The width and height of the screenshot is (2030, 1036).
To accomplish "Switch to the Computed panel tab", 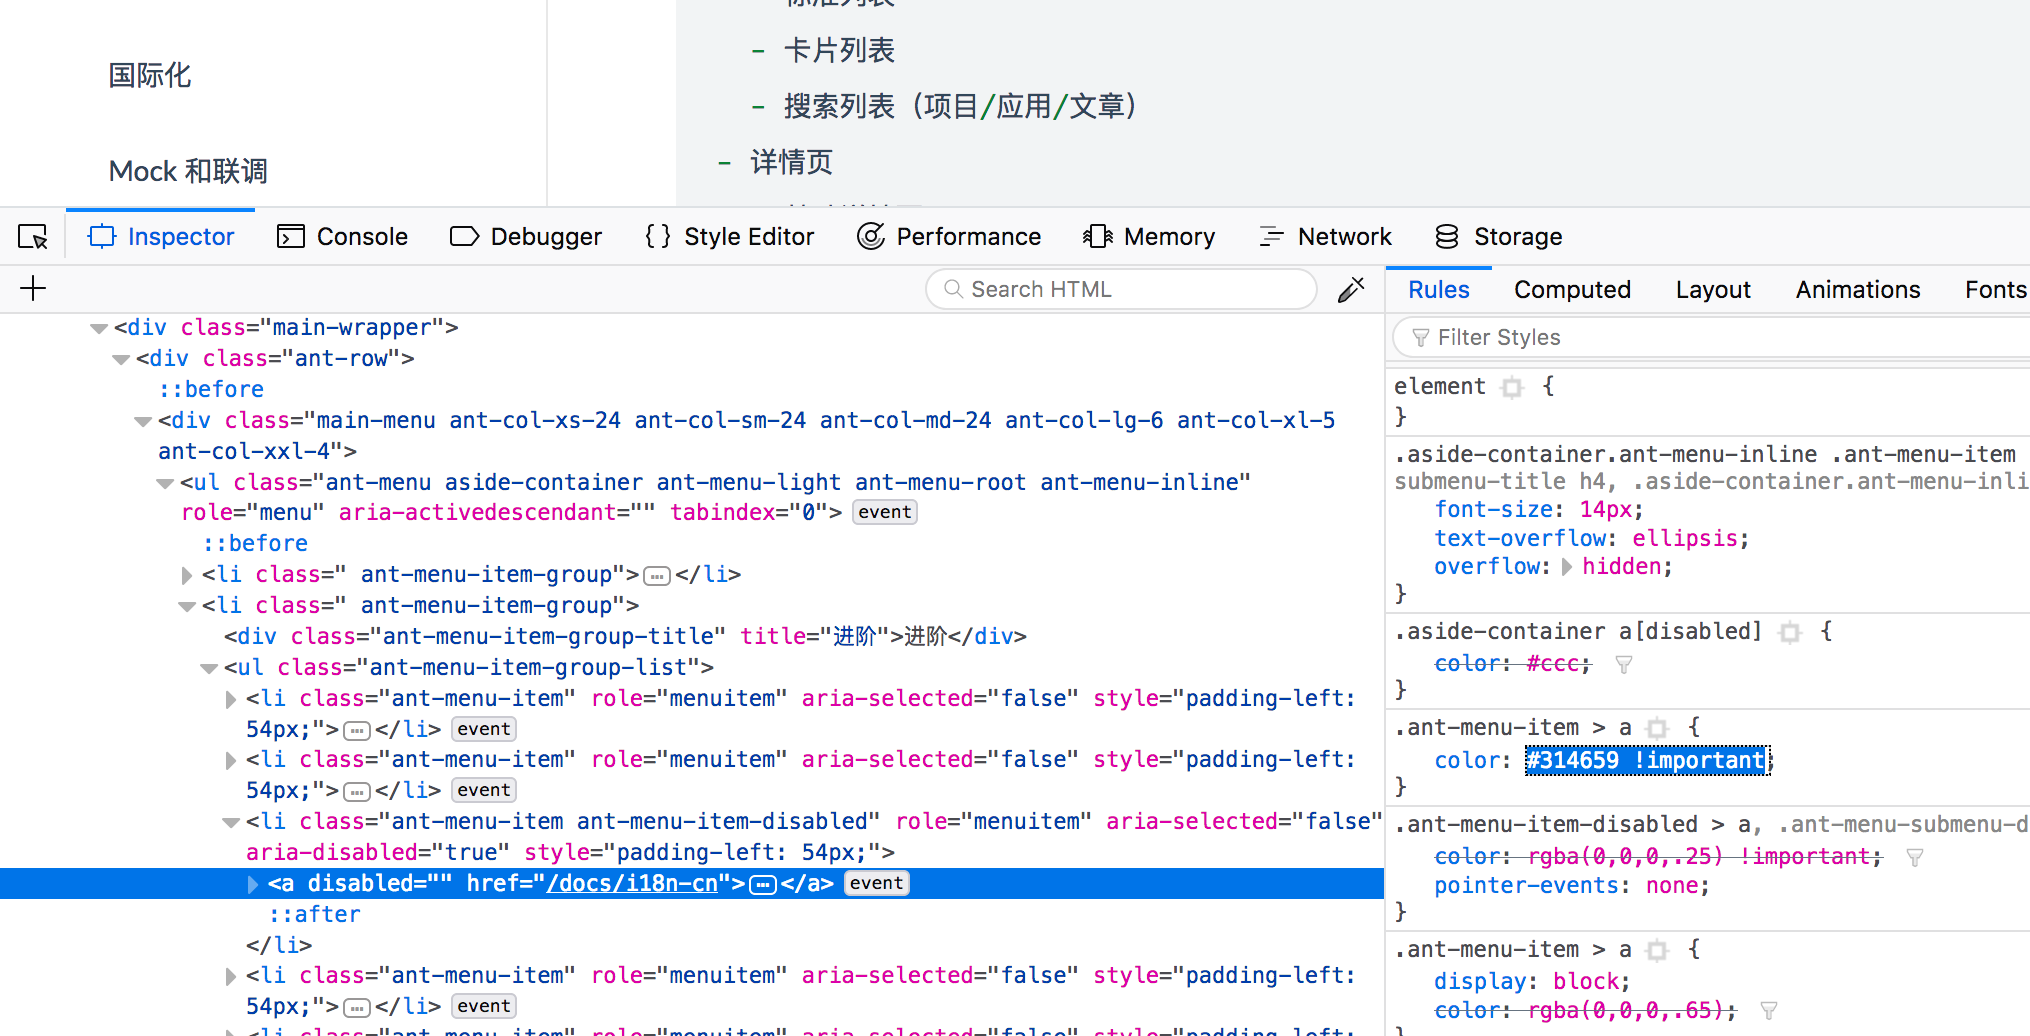I will click(x=1572, y=290).
